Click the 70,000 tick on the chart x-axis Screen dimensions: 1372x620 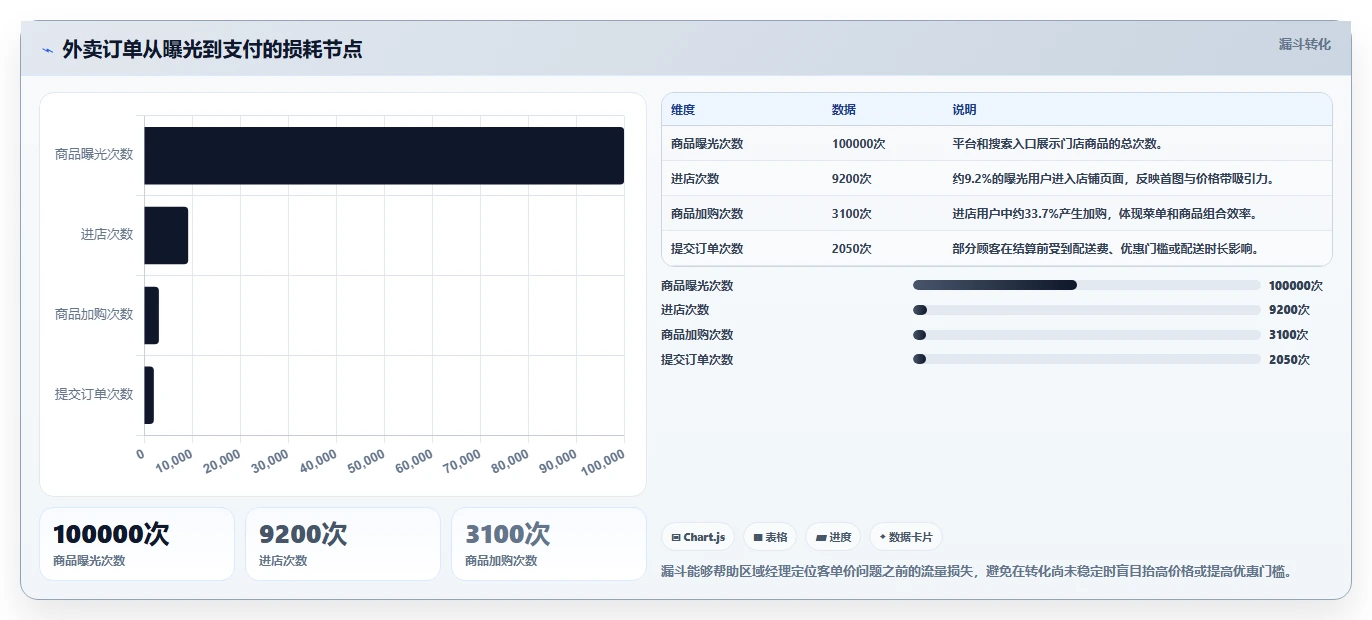[462, 460]
